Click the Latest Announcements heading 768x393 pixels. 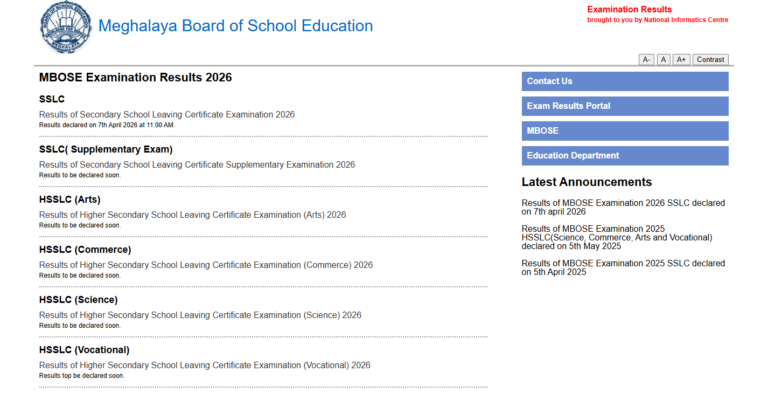pyautogui.click(x=587, y=182)
